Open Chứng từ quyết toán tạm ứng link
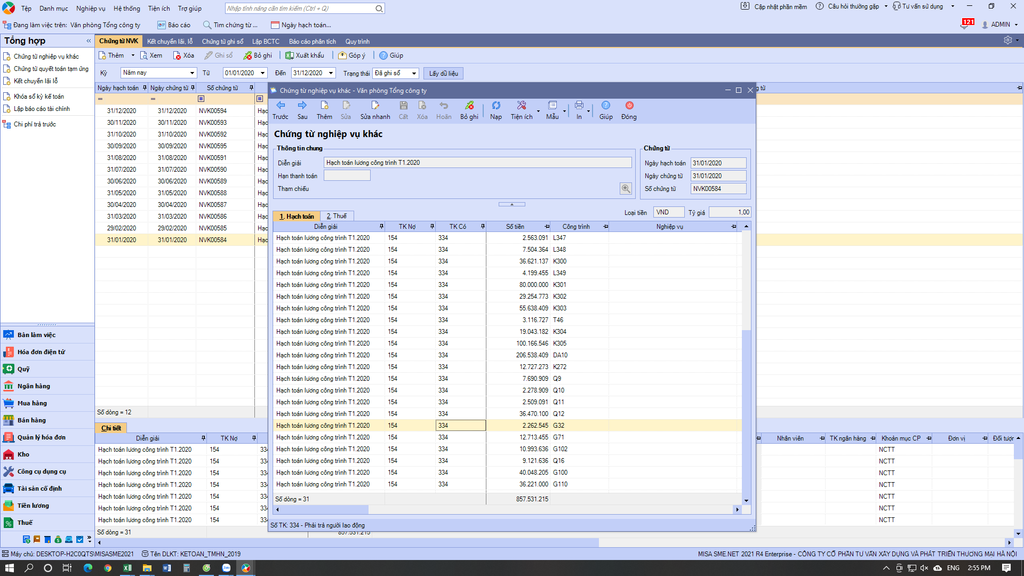The width and height of the screenshot is (1024, 576). (51, 69)
